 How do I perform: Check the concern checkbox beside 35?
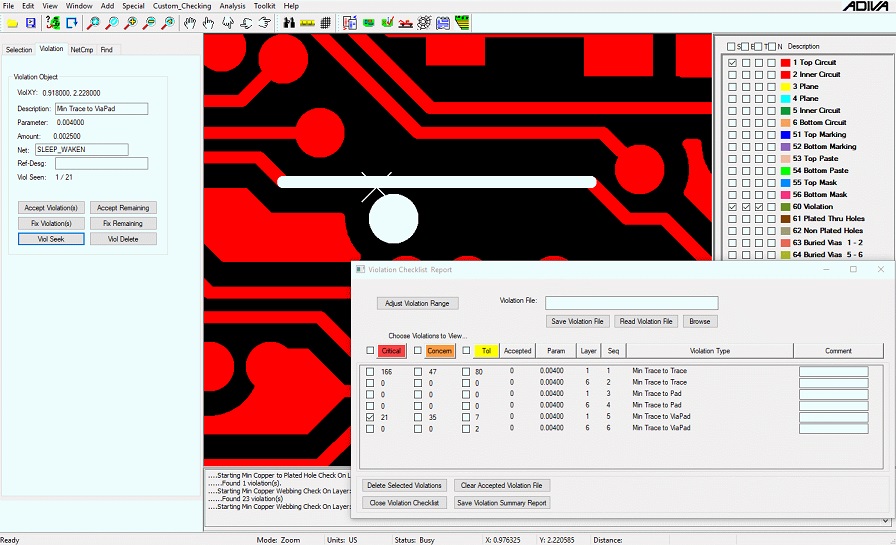(418, 417)
